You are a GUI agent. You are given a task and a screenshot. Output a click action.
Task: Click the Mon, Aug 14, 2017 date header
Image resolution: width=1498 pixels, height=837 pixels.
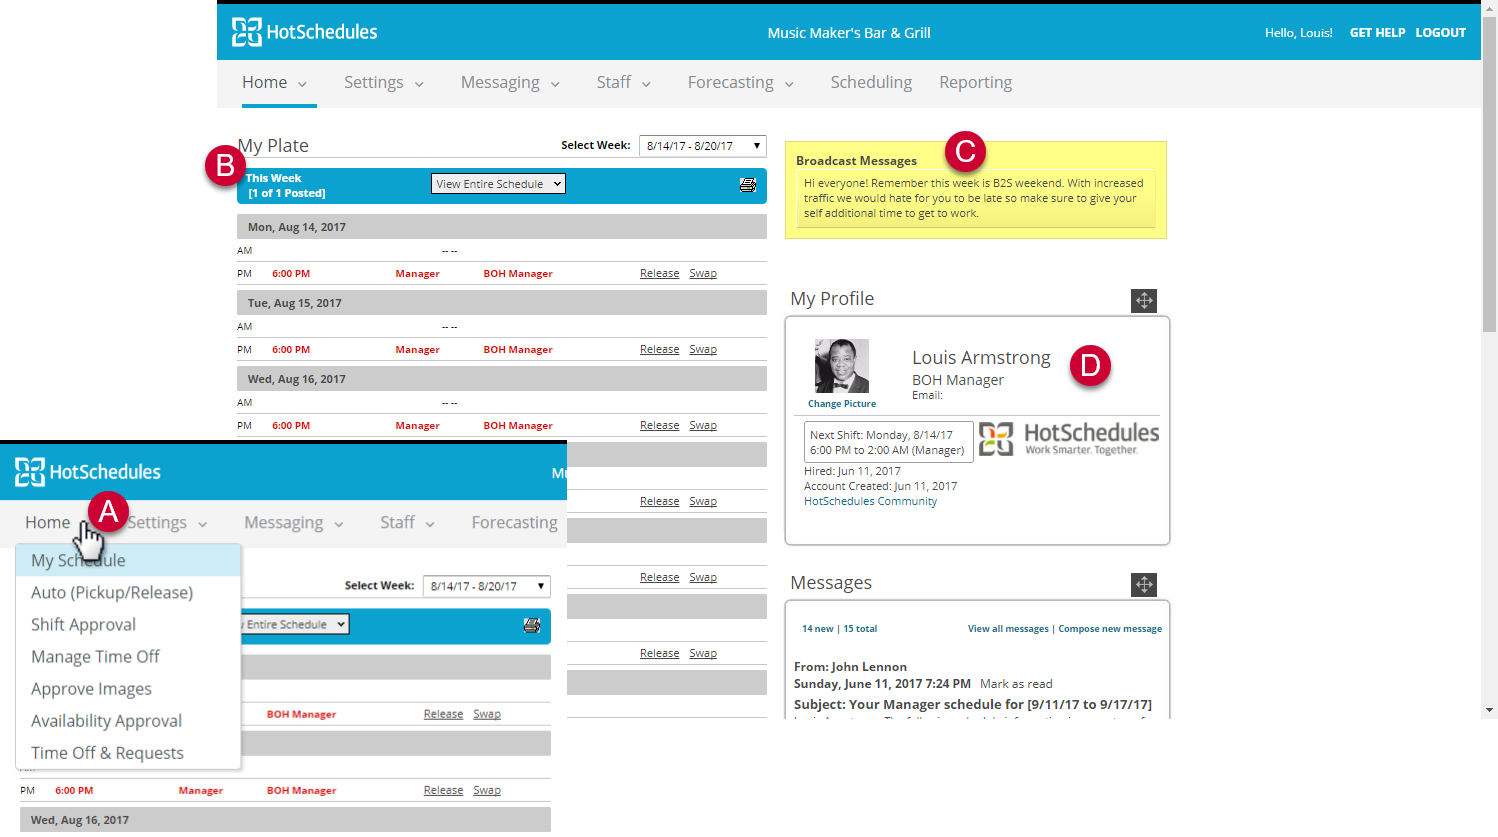[x=502, y=227]
